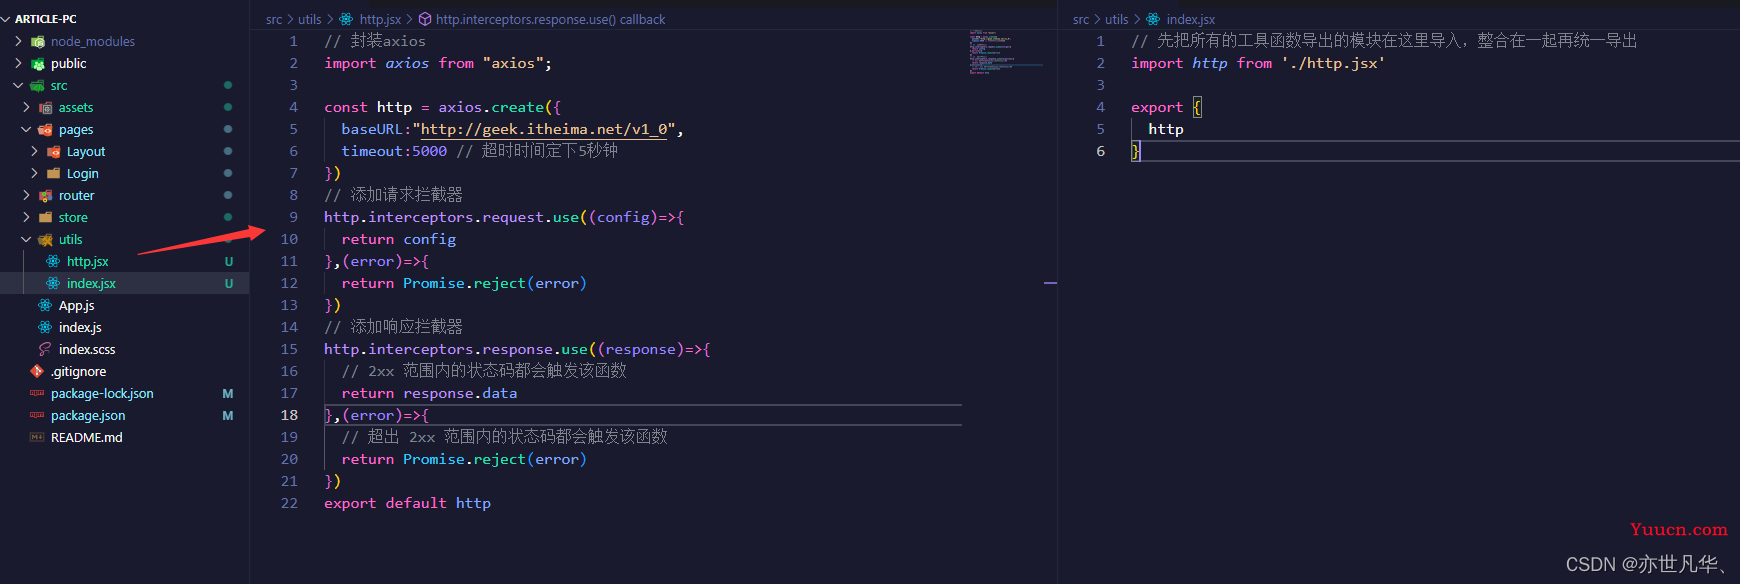The image size is (1740, 584).
Task: Click 'src' in left editor breadcrumb
Action: coord(274,19)
